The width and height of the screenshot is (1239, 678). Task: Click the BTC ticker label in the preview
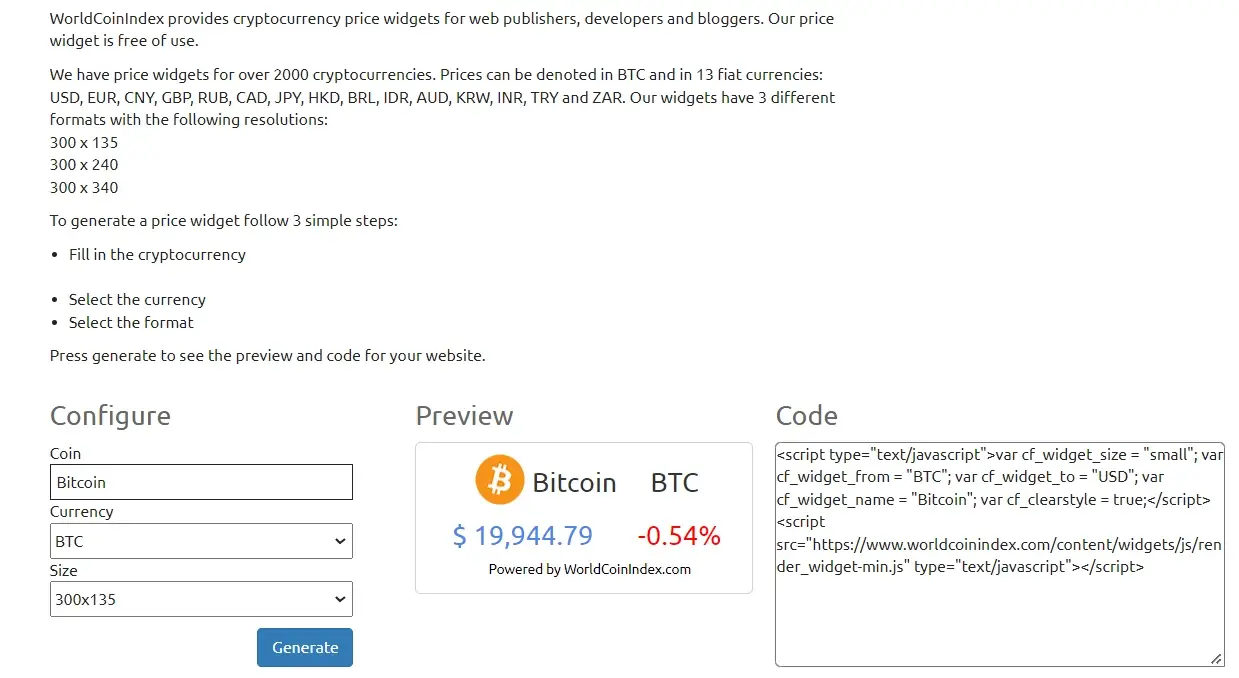(x=674, y=482)
